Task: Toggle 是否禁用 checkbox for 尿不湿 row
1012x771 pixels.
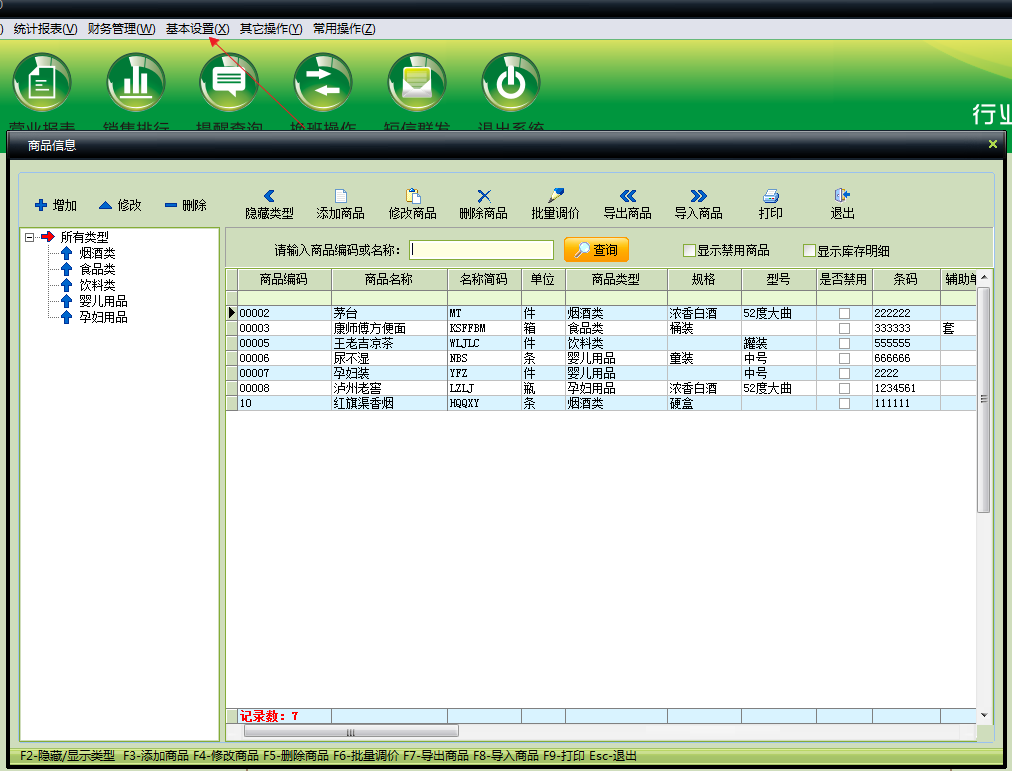Action: (844, 358)
